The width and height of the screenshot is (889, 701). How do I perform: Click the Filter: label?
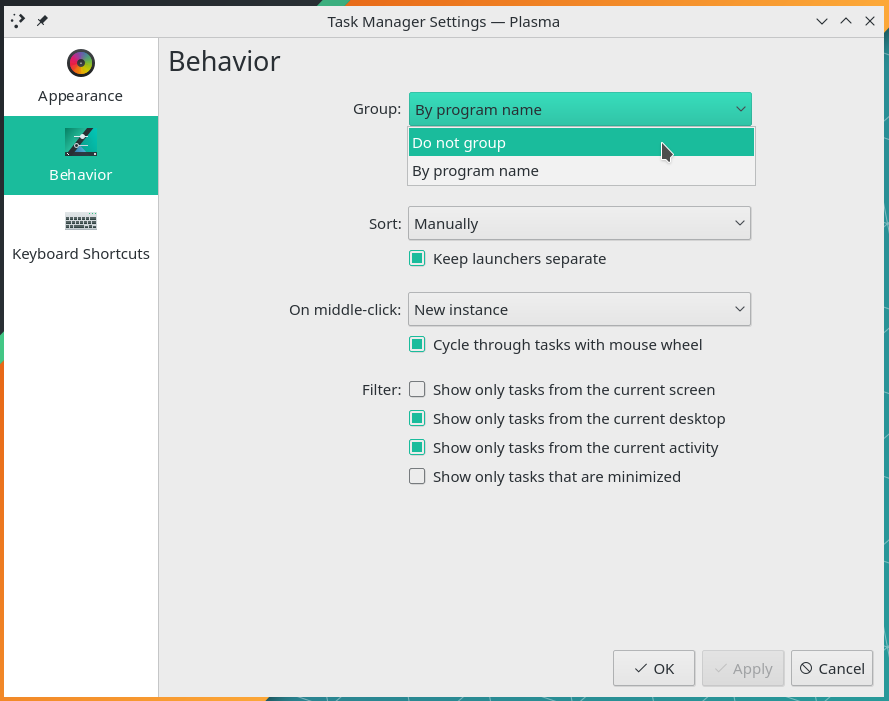[x=382, y=390]
